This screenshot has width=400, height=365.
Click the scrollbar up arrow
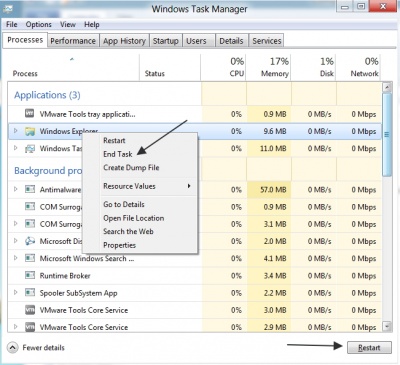tap(387, 88)
